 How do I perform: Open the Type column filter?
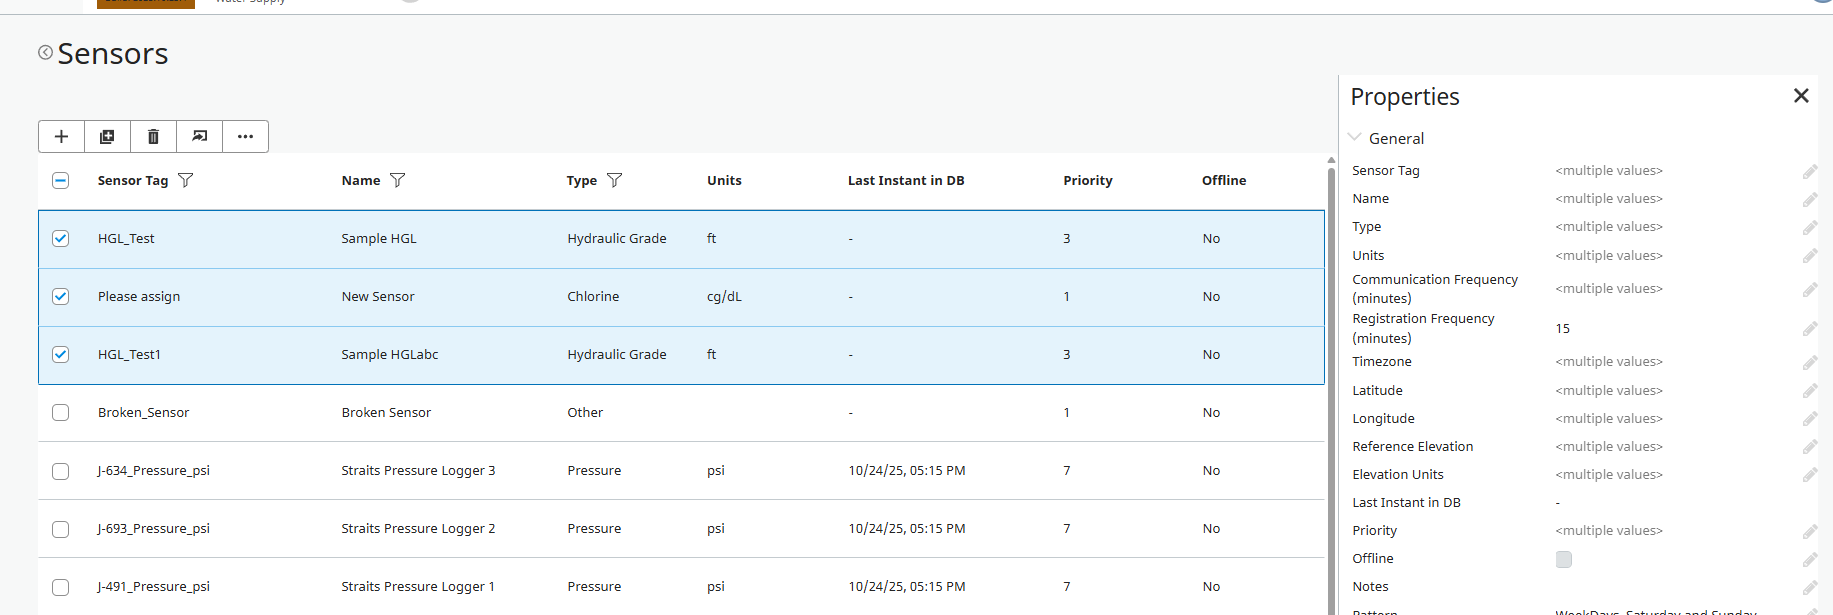[x=615, y=181]
